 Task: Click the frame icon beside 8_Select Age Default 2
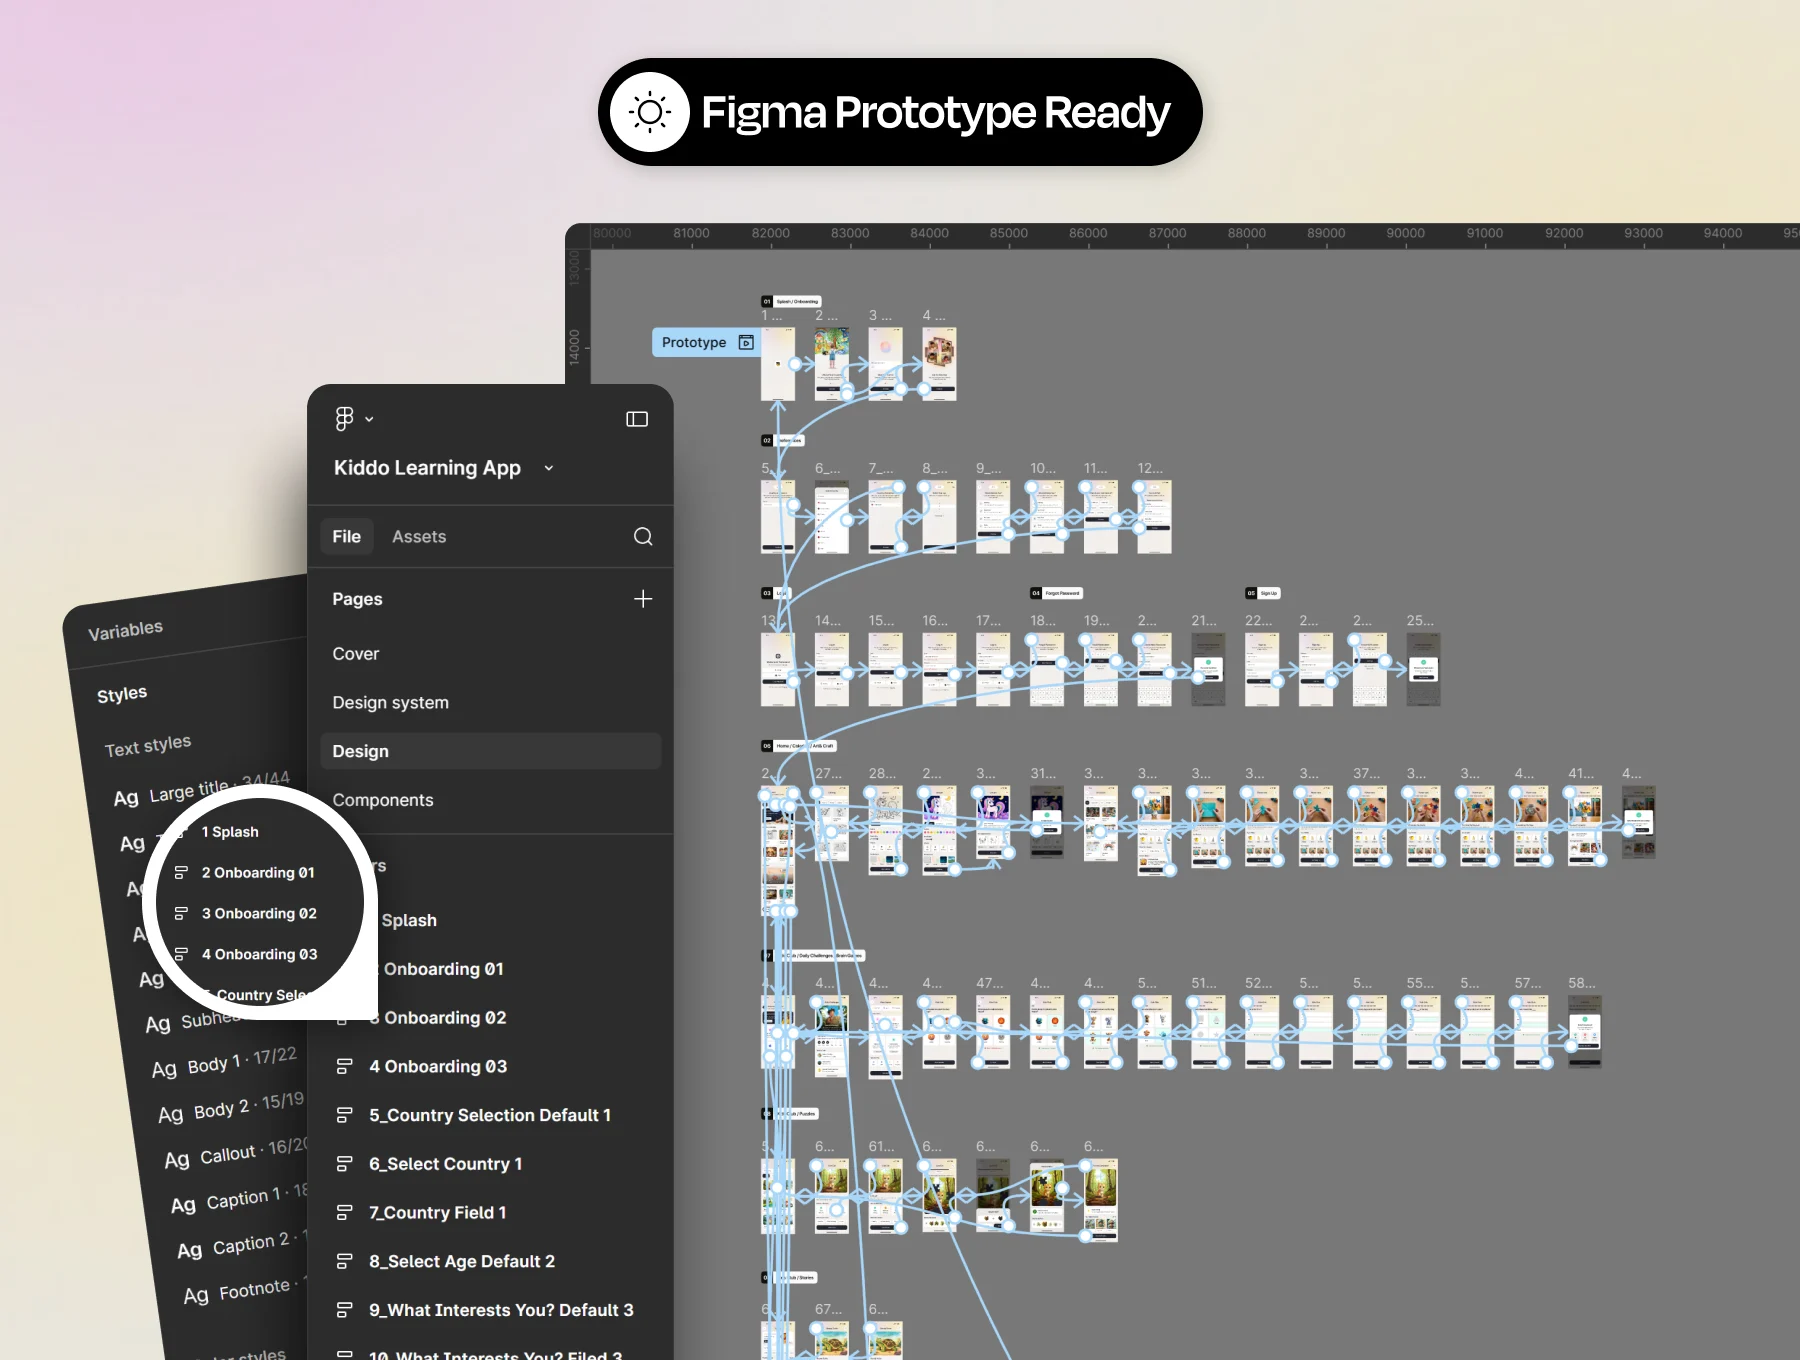(345, 1261)
